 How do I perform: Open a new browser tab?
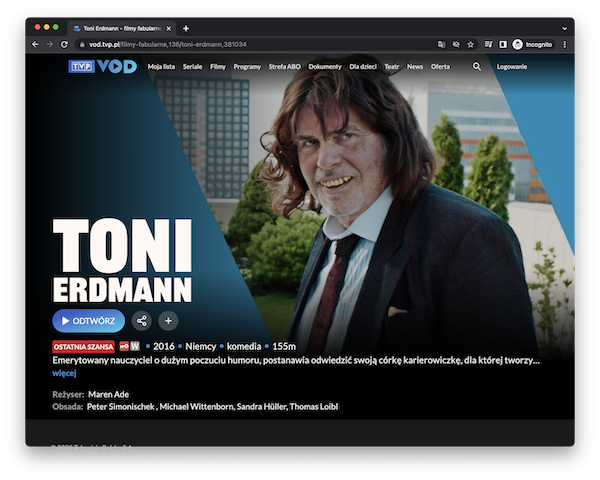click(186, 28)
